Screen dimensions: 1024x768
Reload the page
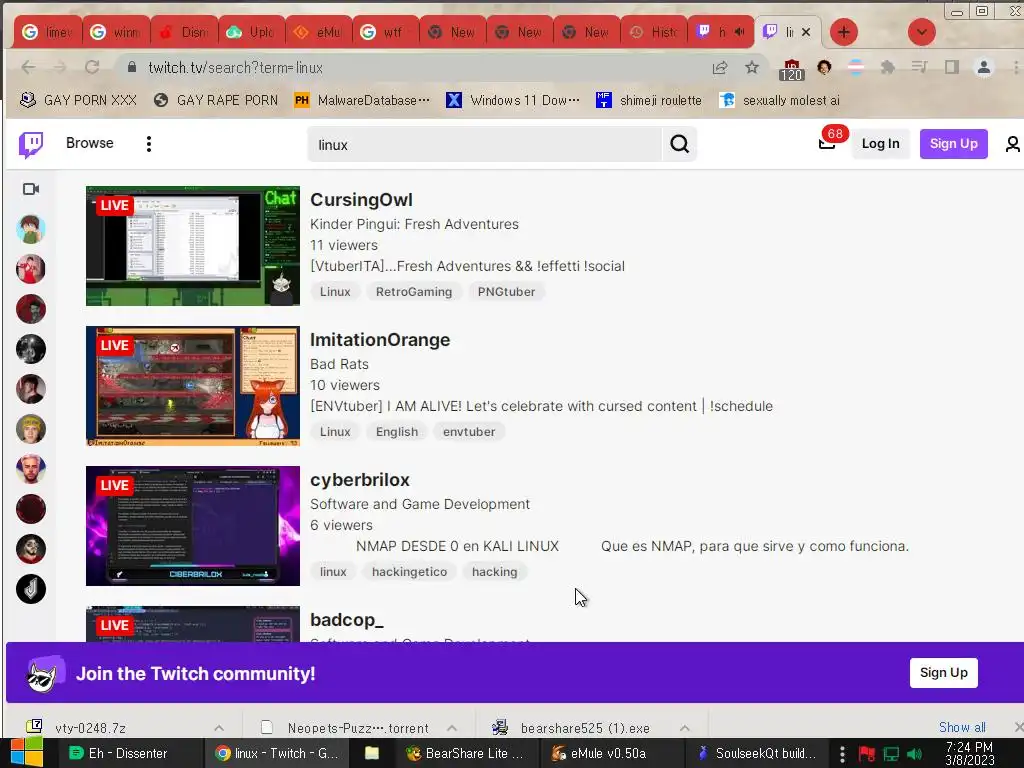(92, 67)
